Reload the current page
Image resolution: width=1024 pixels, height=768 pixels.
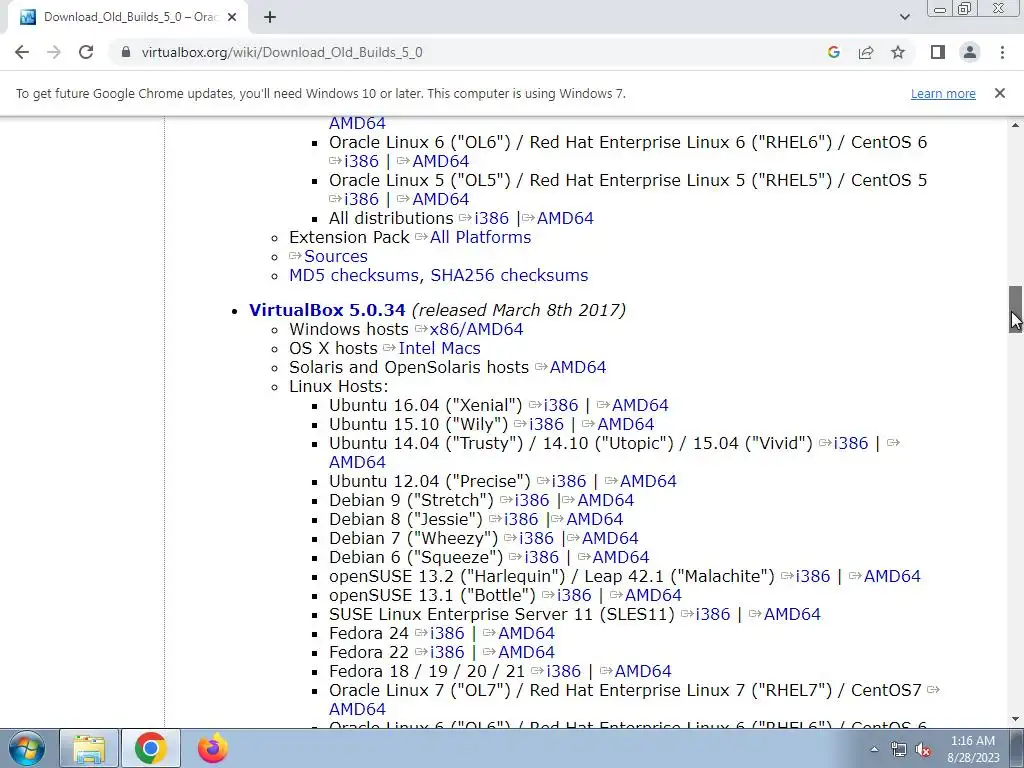[x=86, y=52]
